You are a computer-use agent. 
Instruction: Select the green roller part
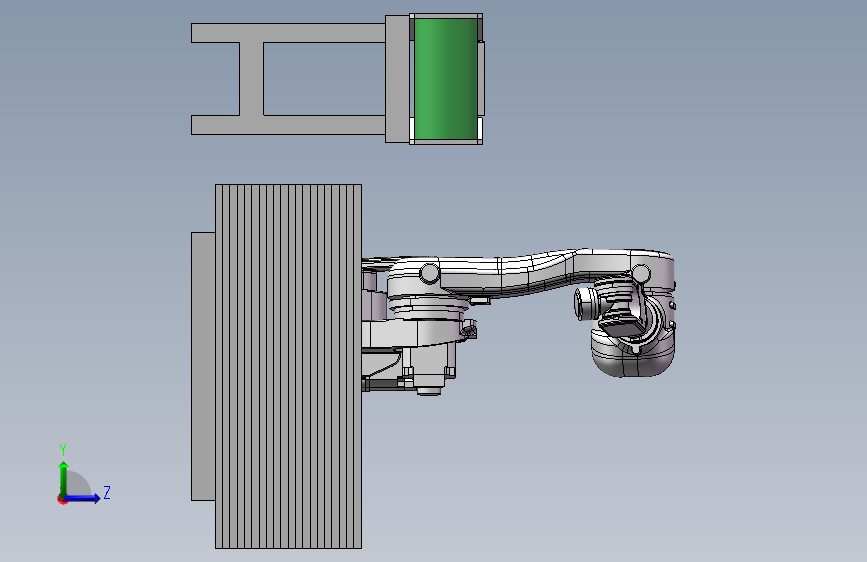445,79
